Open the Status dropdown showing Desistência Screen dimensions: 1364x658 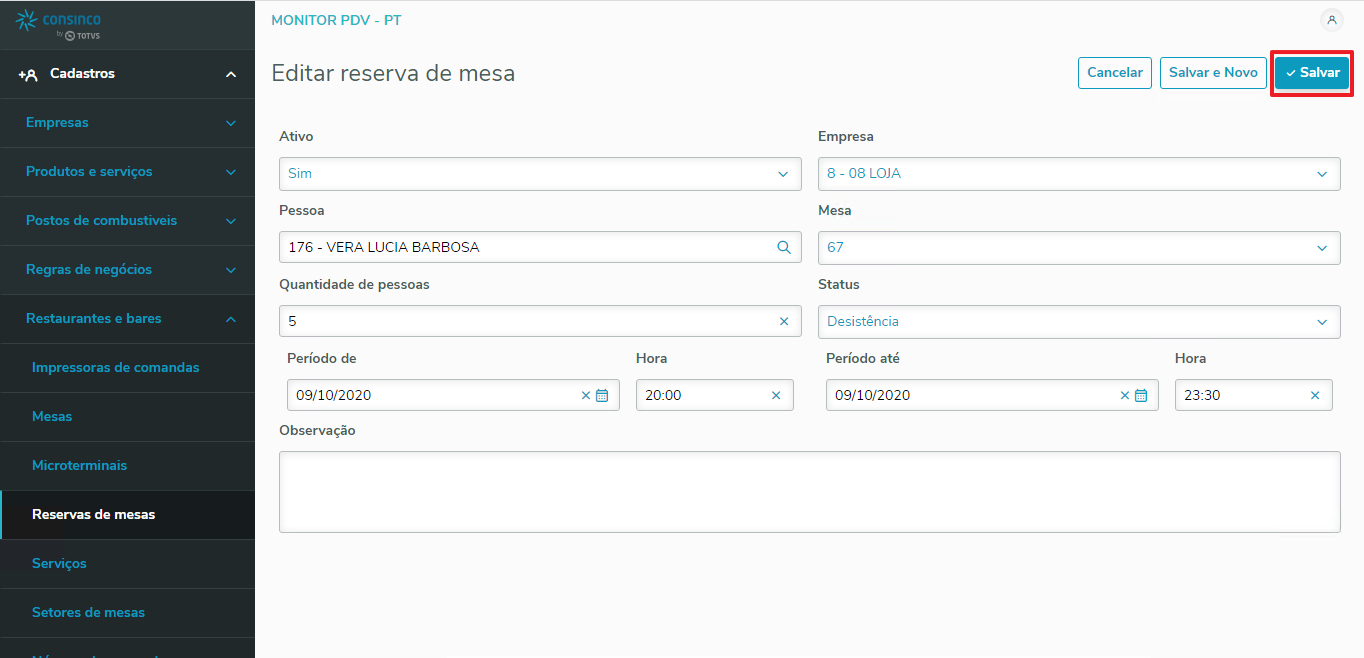pos(1079,322)
